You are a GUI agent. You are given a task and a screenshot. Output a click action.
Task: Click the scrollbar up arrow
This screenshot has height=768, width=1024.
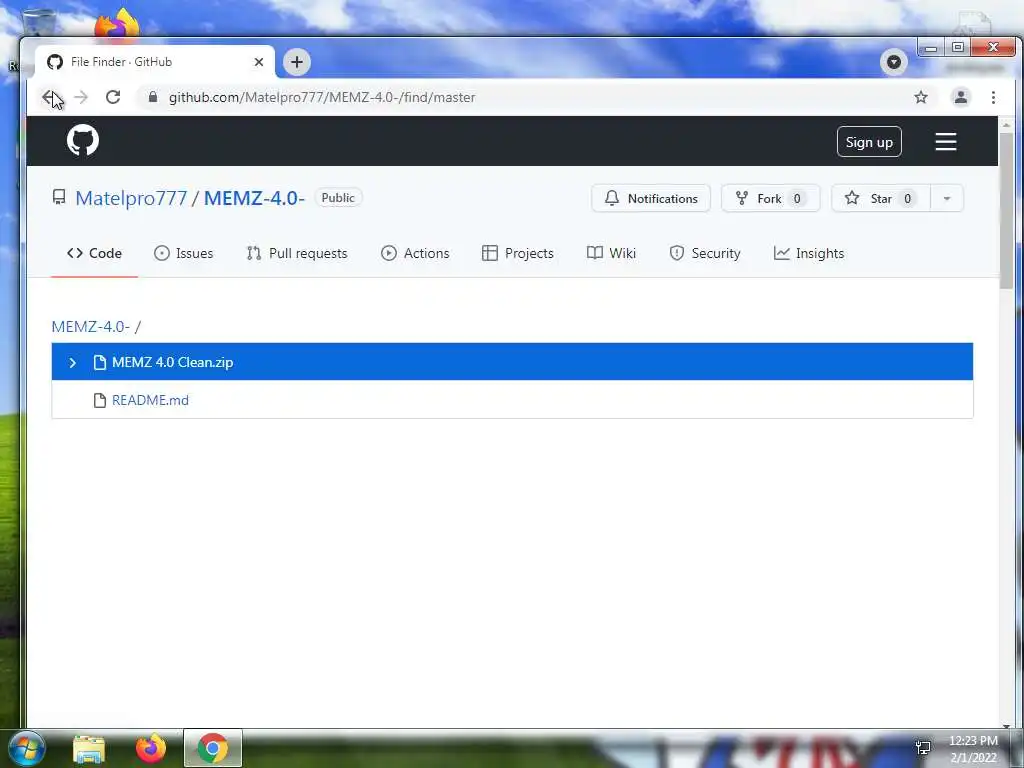(x=1006, y=124)
